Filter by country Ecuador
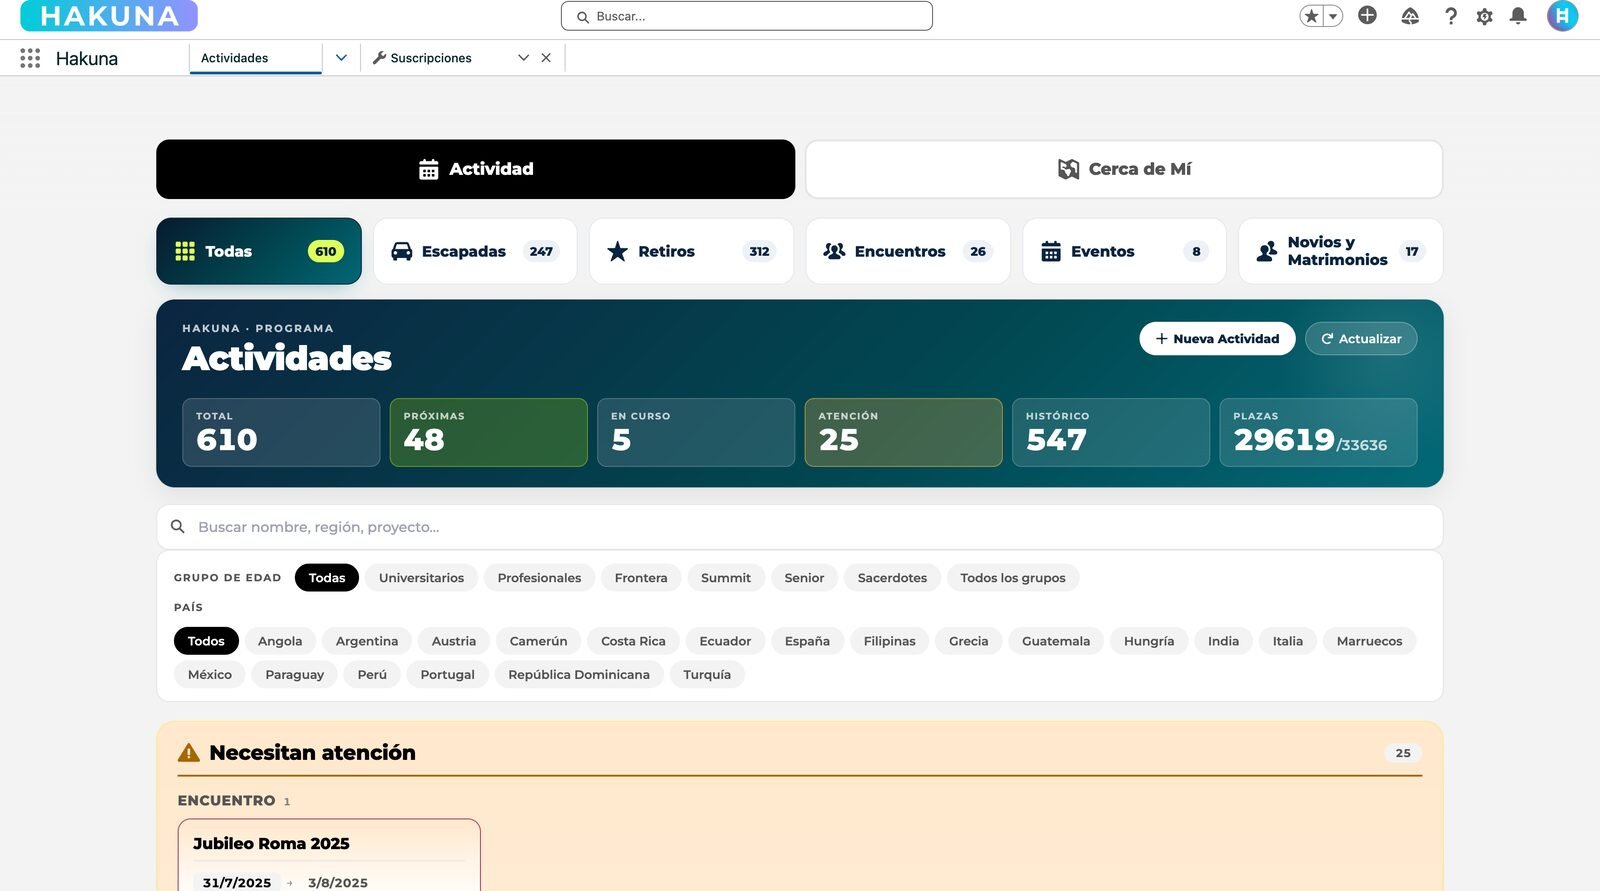 pos(725,641)
